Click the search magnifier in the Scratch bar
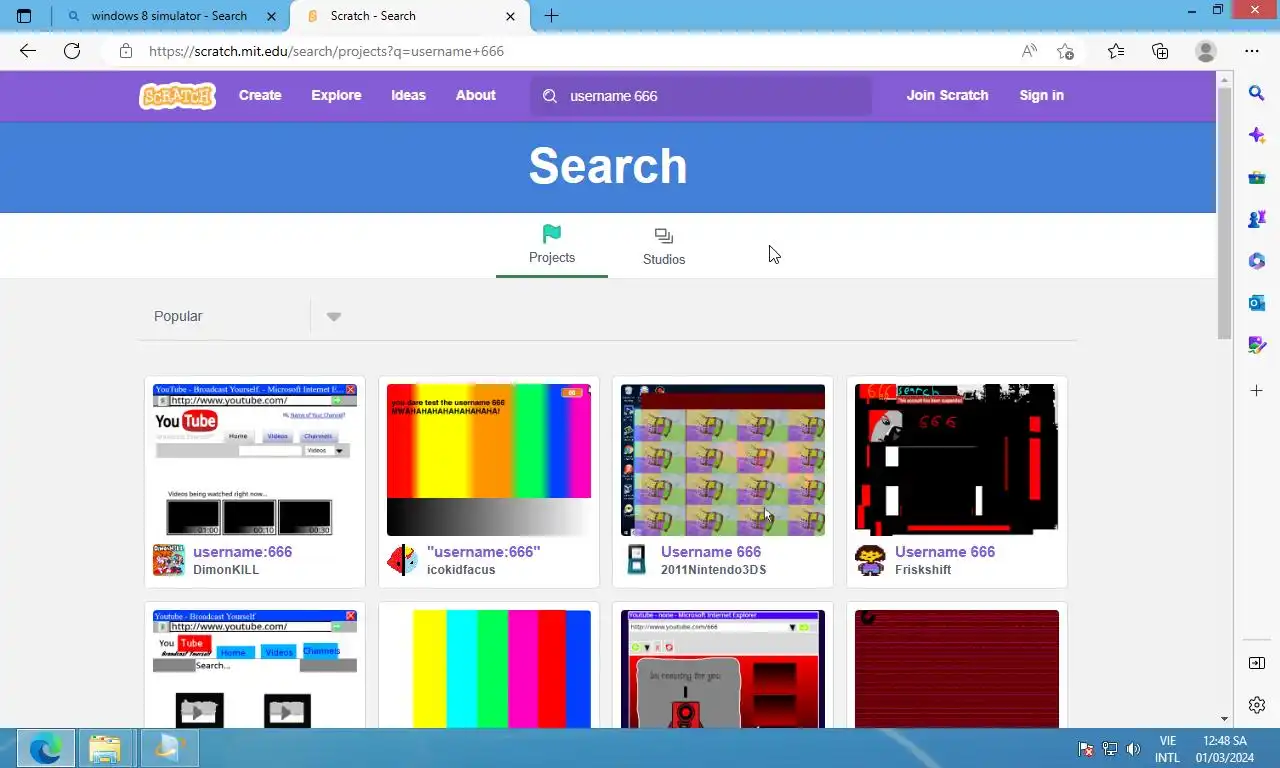This screenshot has height=768, width=1280. [549, 96]
